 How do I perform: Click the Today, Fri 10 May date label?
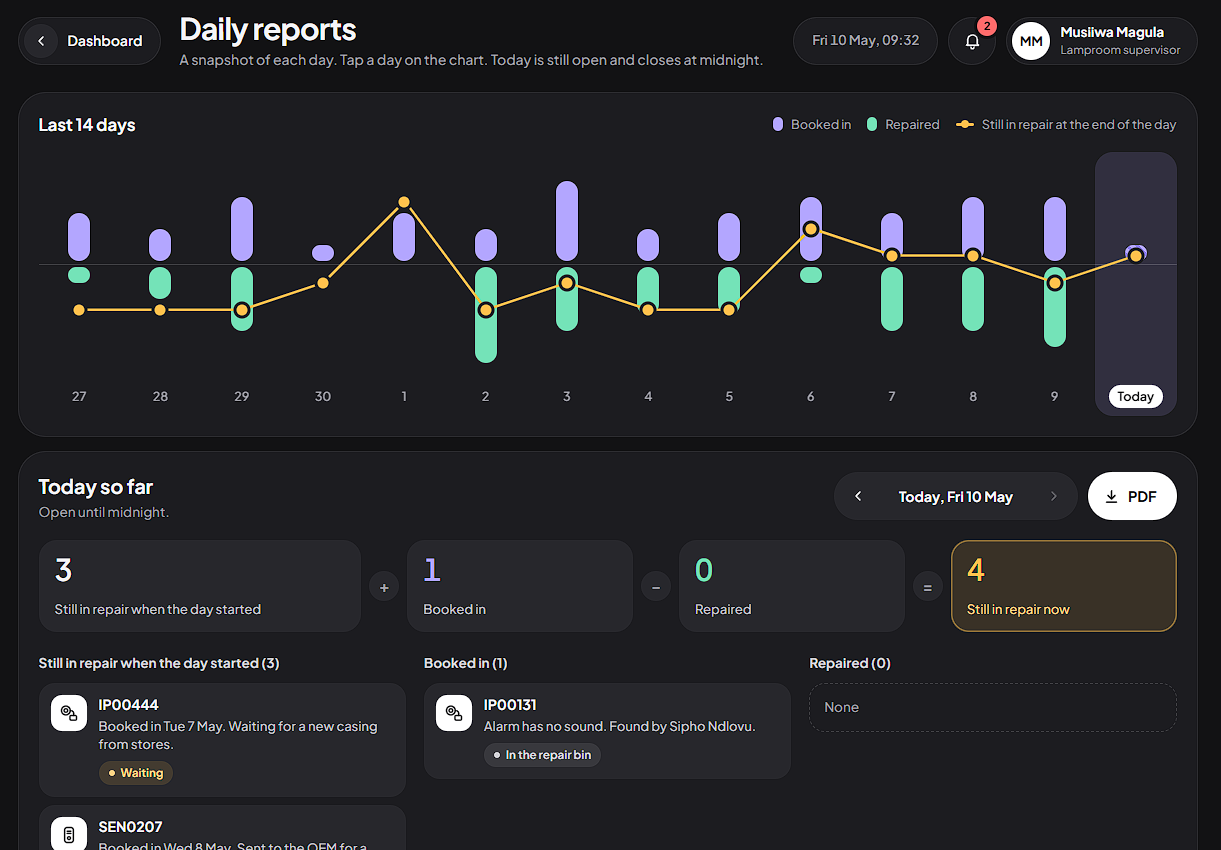point(955,496)
